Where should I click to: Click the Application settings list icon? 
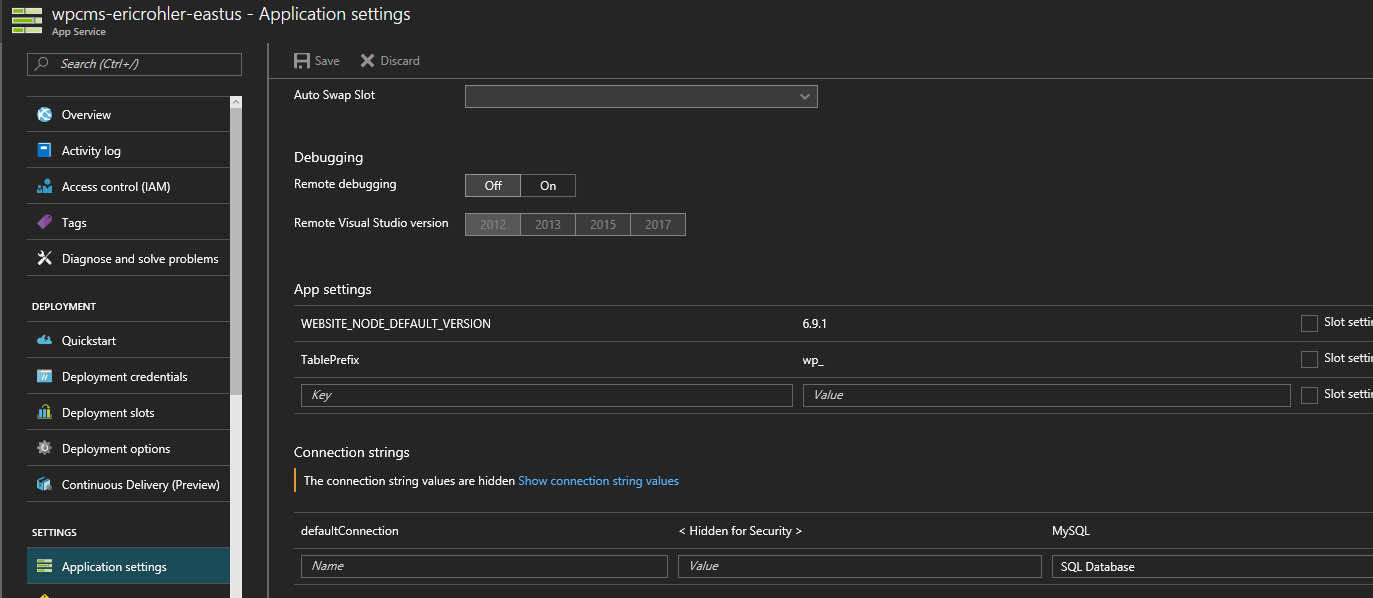44,567
